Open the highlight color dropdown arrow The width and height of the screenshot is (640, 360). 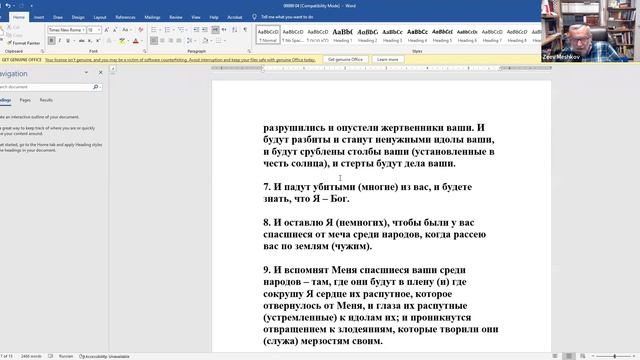(128, 41)
